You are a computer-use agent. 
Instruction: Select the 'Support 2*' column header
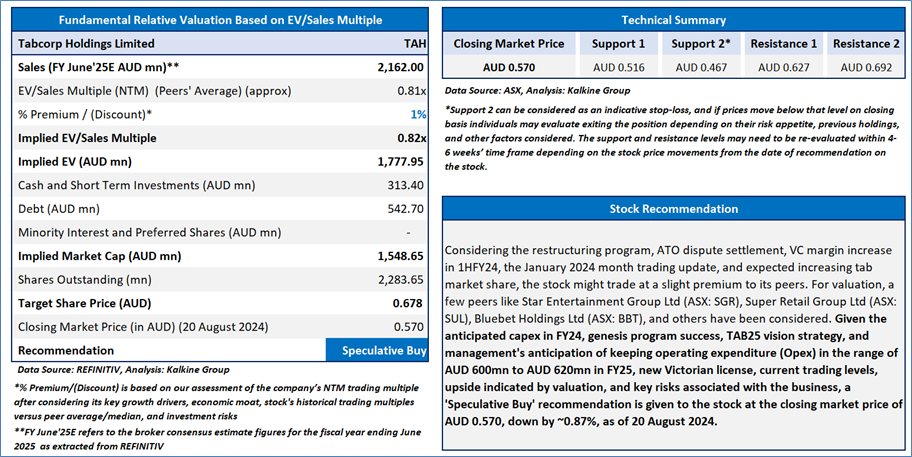pos(701,44)
